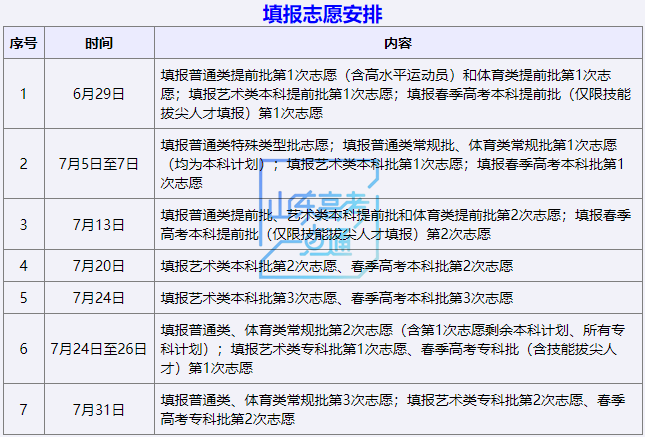Click the 序号 column header

coord(24,45)
